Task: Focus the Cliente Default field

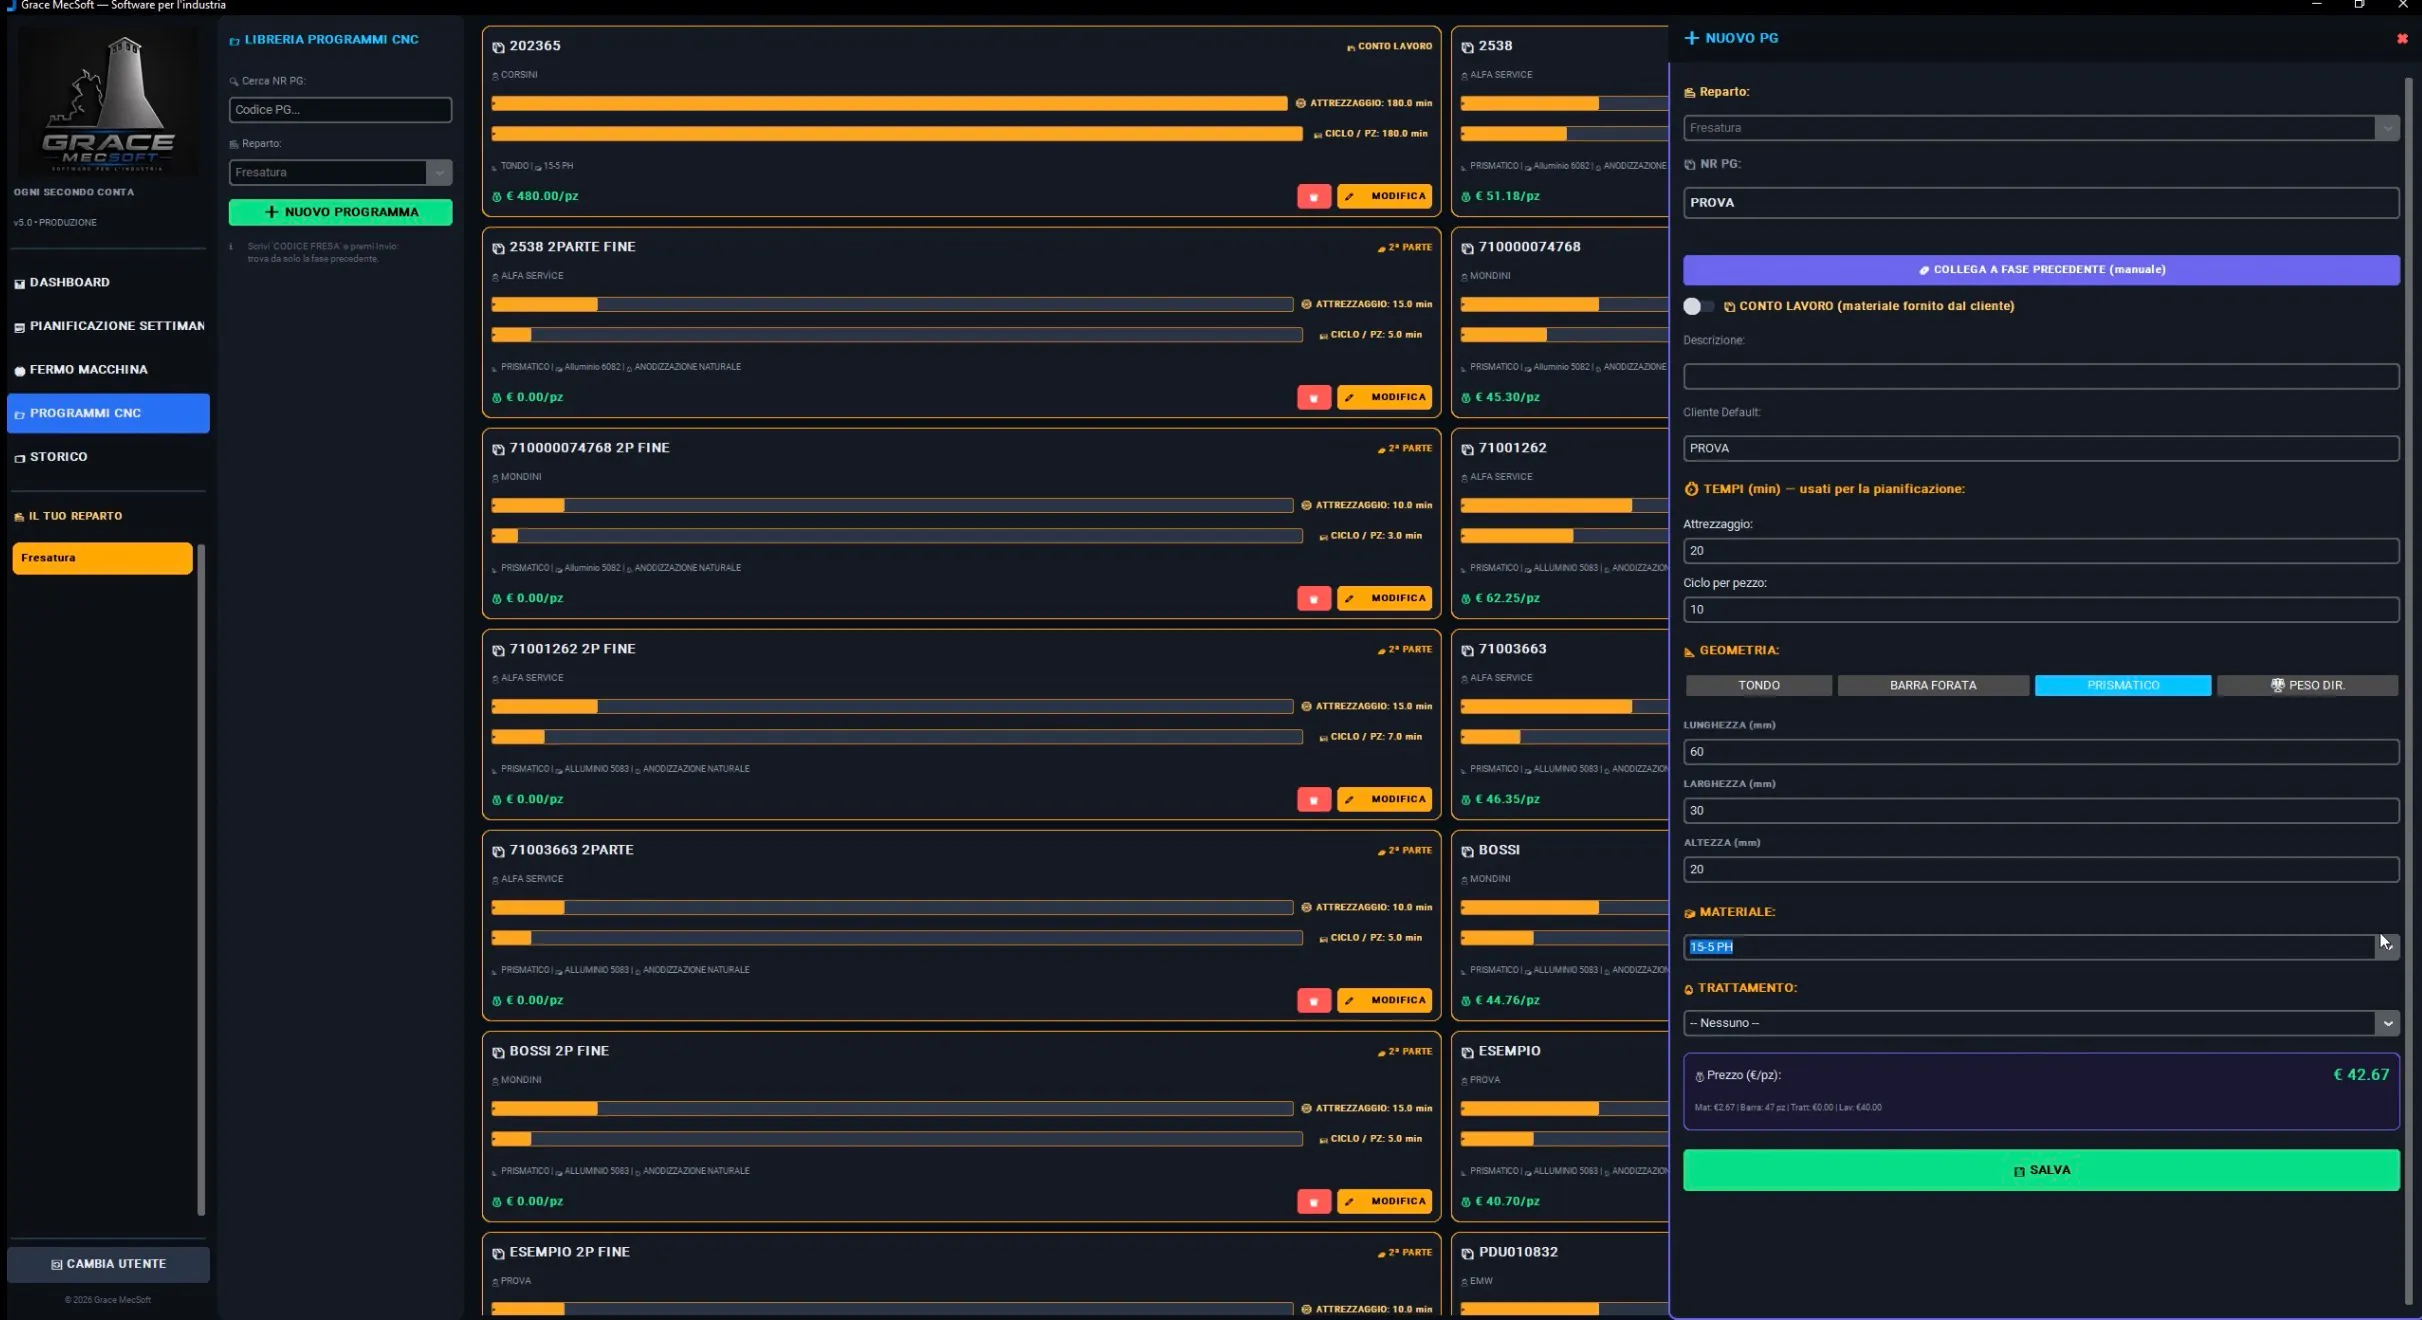Action: click(2040, 449)
